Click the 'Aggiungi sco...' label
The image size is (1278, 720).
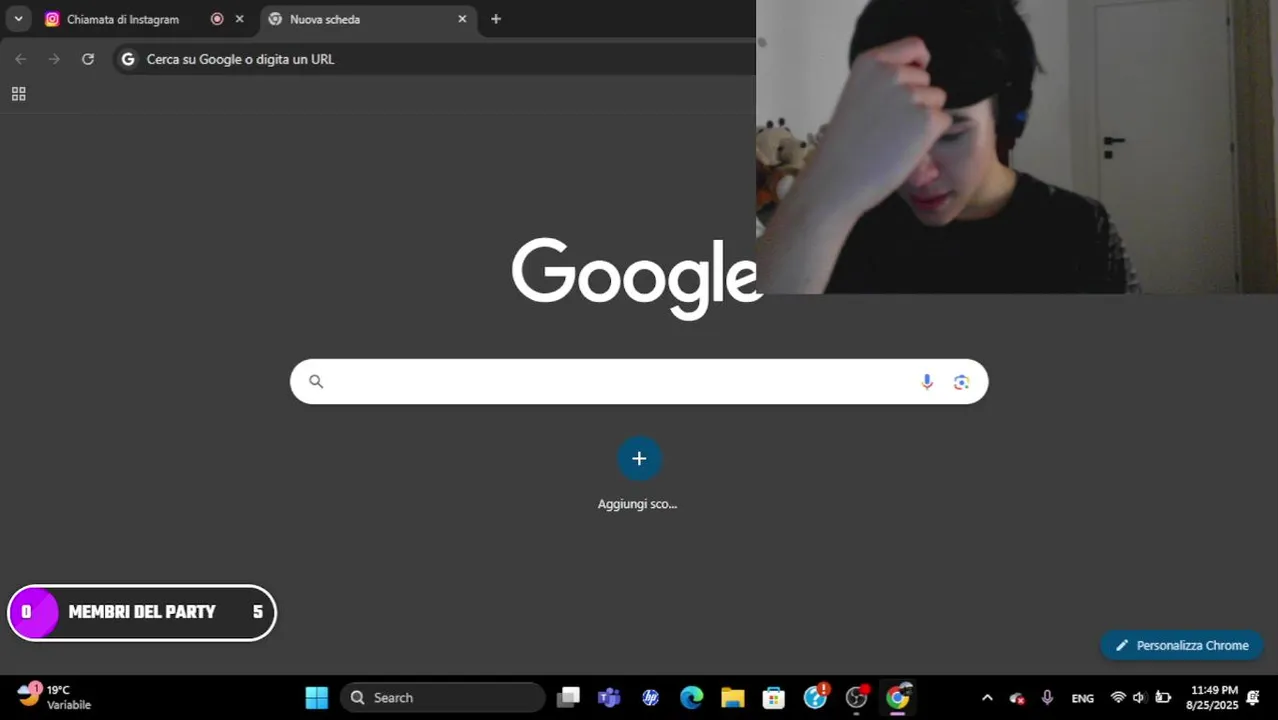637,504
